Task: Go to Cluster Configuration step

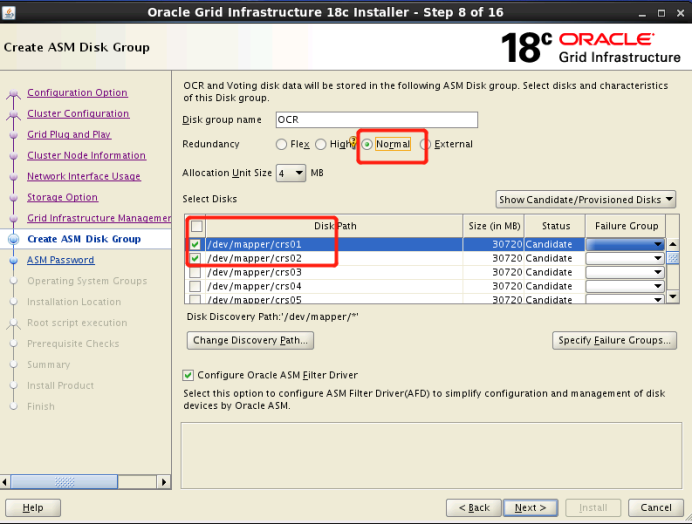Action: click(78, 114)
